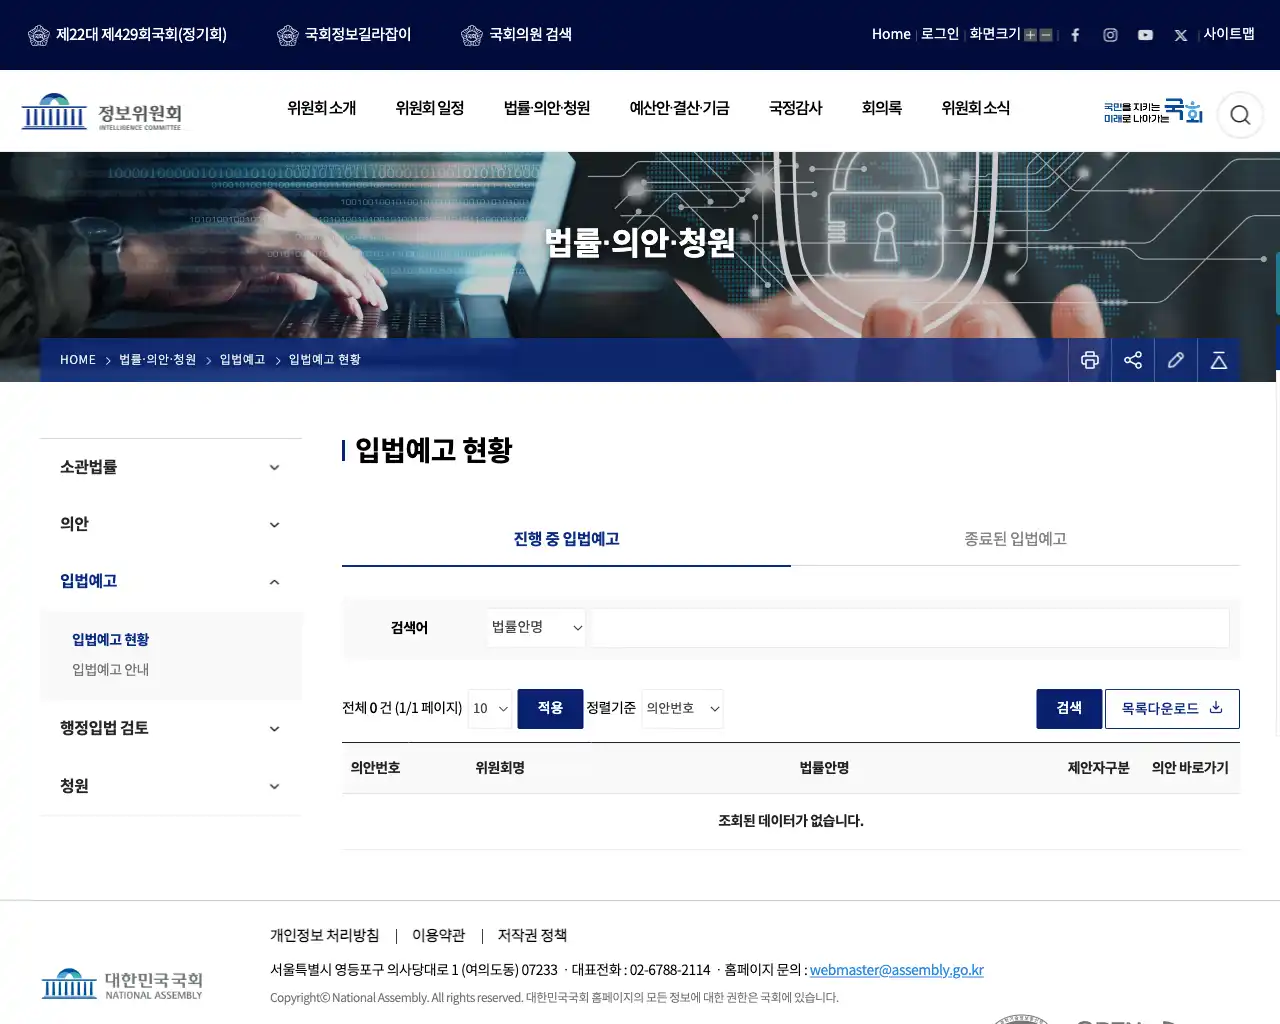Open 저작권 정책 footer link
Viewport: 1280px width, 1024px height.
coord(532,936)
